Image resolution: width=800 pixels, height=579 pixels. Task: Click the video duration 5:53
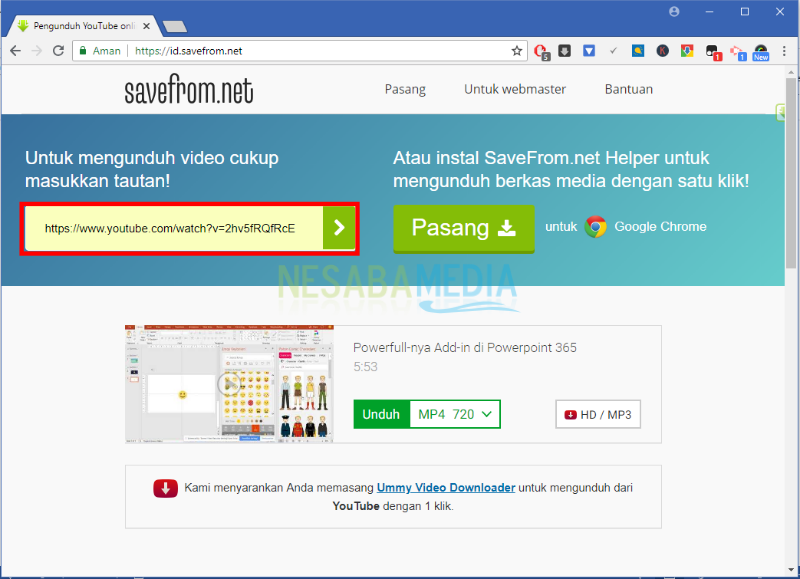365,367
